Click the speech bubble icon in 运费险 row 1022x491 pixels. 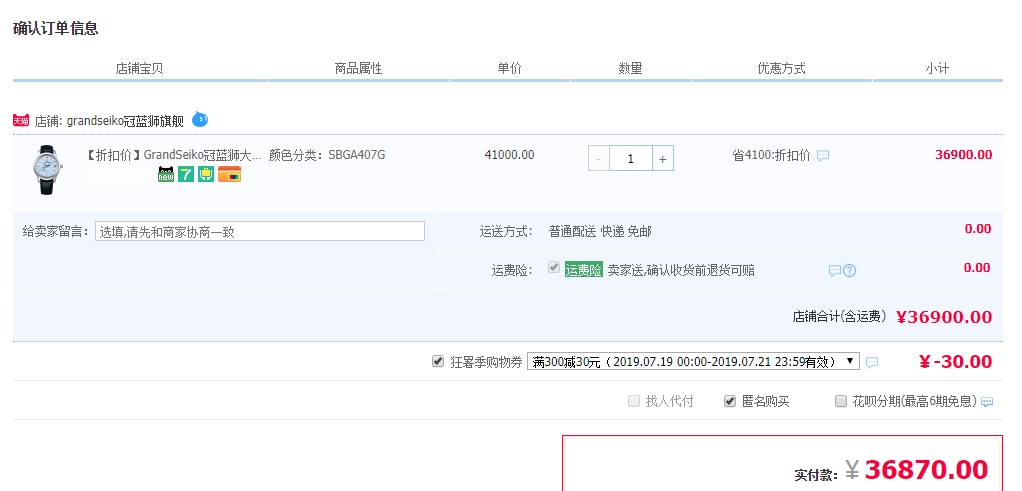coord(835,271)
